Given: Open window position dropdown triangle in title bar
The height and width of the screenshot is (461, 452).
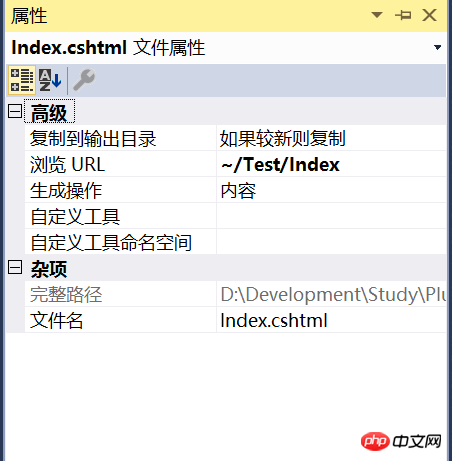Looking at the screenshot, I should click(377, 15).
